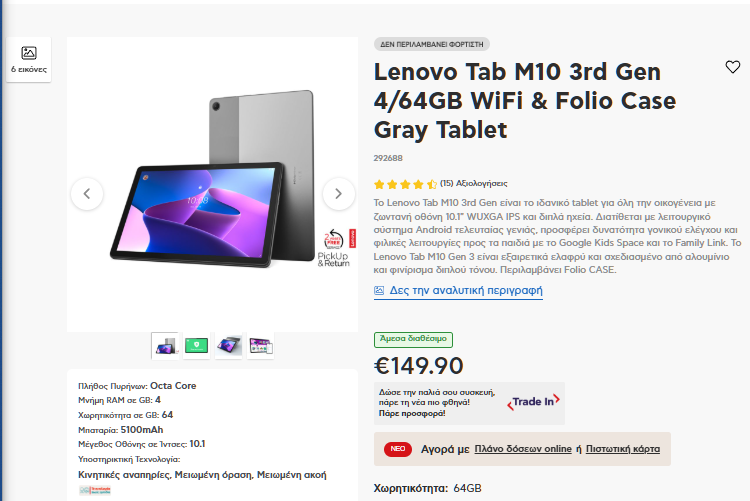The height and width of the screenshot is (501, 750).
Task: Select the green screen thumbnail
Action: (x=197, y=345)
